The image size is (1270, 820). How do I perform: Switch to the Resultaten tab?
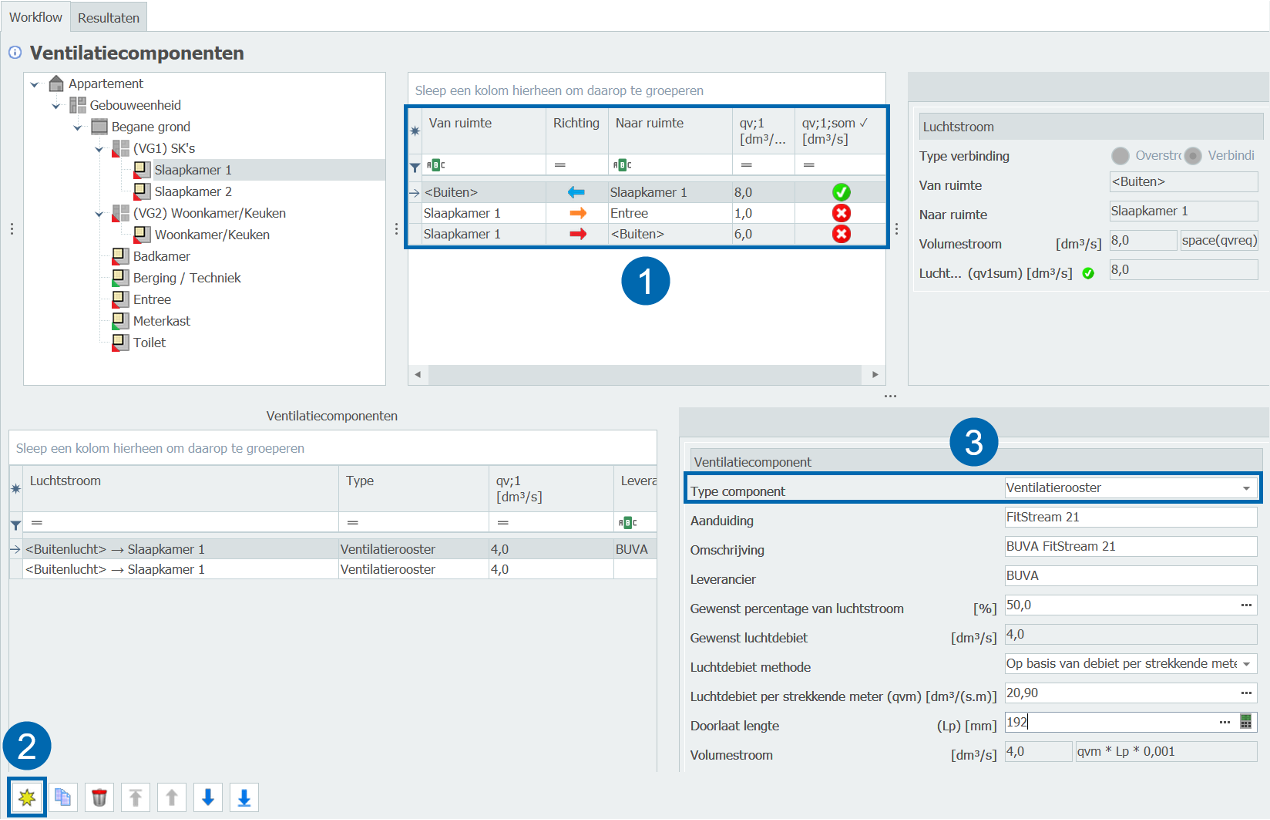pyautogui.click(x=109, y=17)
